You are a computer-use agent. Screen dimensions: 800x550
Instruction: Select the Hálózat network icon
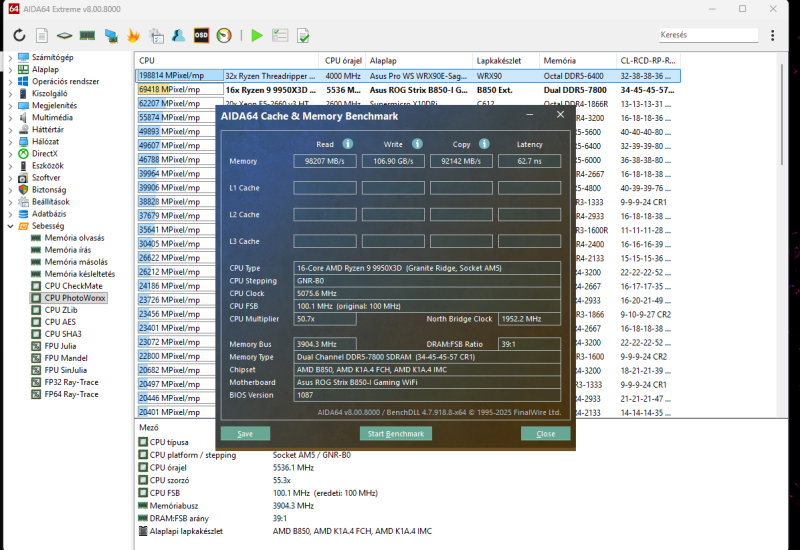point(23,141)
